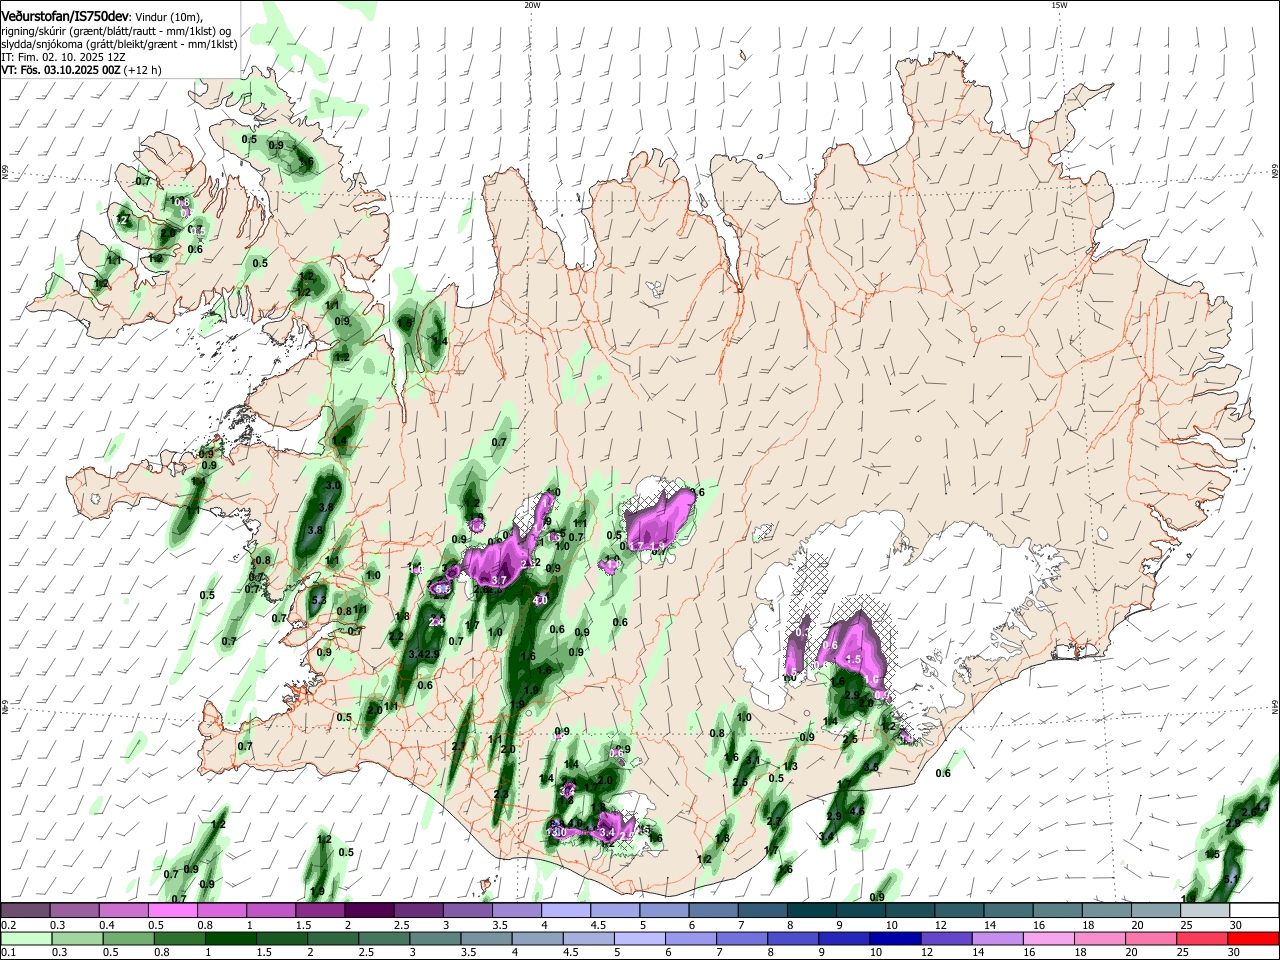Screen dimensions: 1280x960
Task: Click the snow legend swatch between 0.2 and 0.3
Action: pyautogui.click(x=25, y=910)
